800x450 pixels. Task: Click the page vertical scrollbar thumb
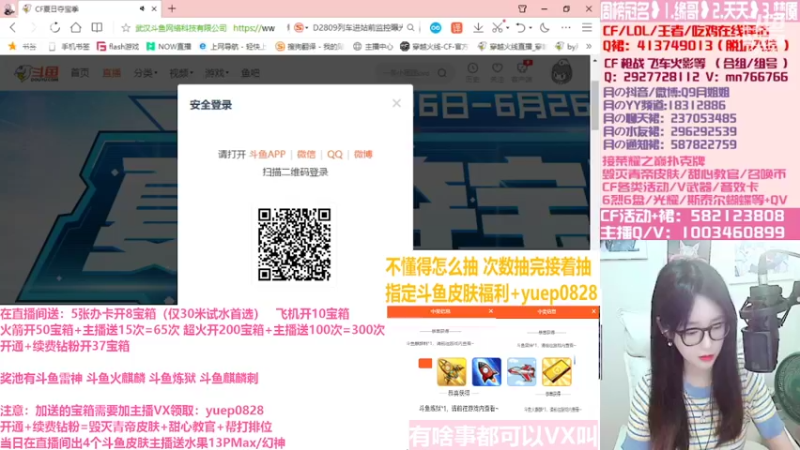tap(594, 105)
